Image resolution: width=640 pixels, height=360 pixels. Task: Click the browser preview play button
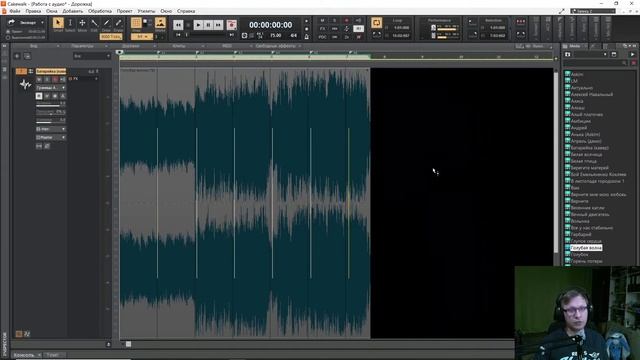(x=632, y=54)
